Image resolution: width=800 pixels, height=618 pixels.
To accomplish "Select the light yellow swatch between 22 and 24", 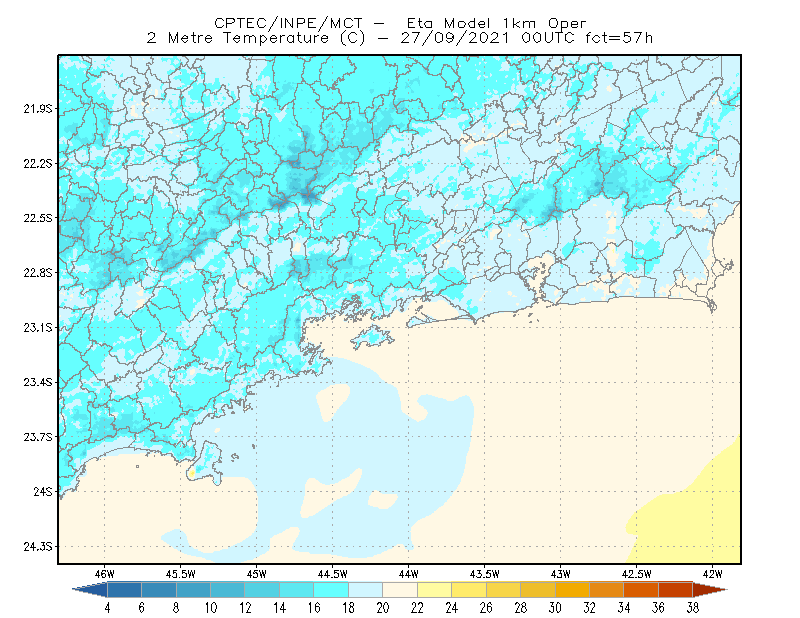I will [x=434, y=589].
